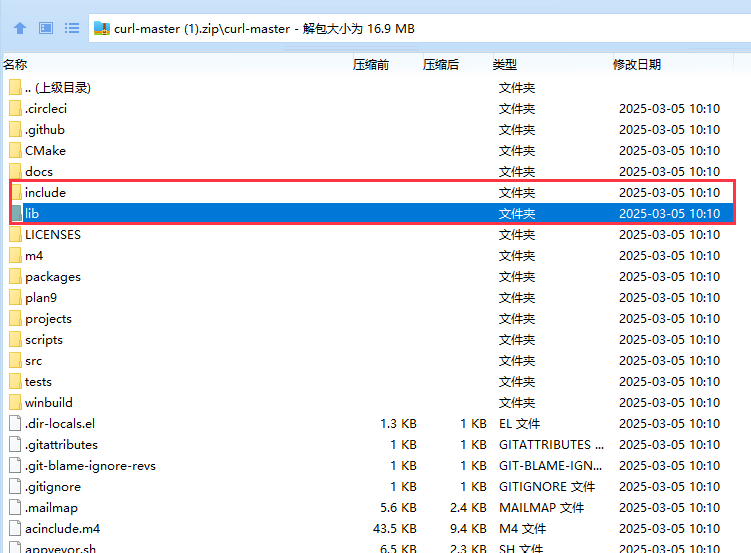This screenshot has width=751, height=553.
Task: Select the '.gitignore' file name
Action: point(53,486)
